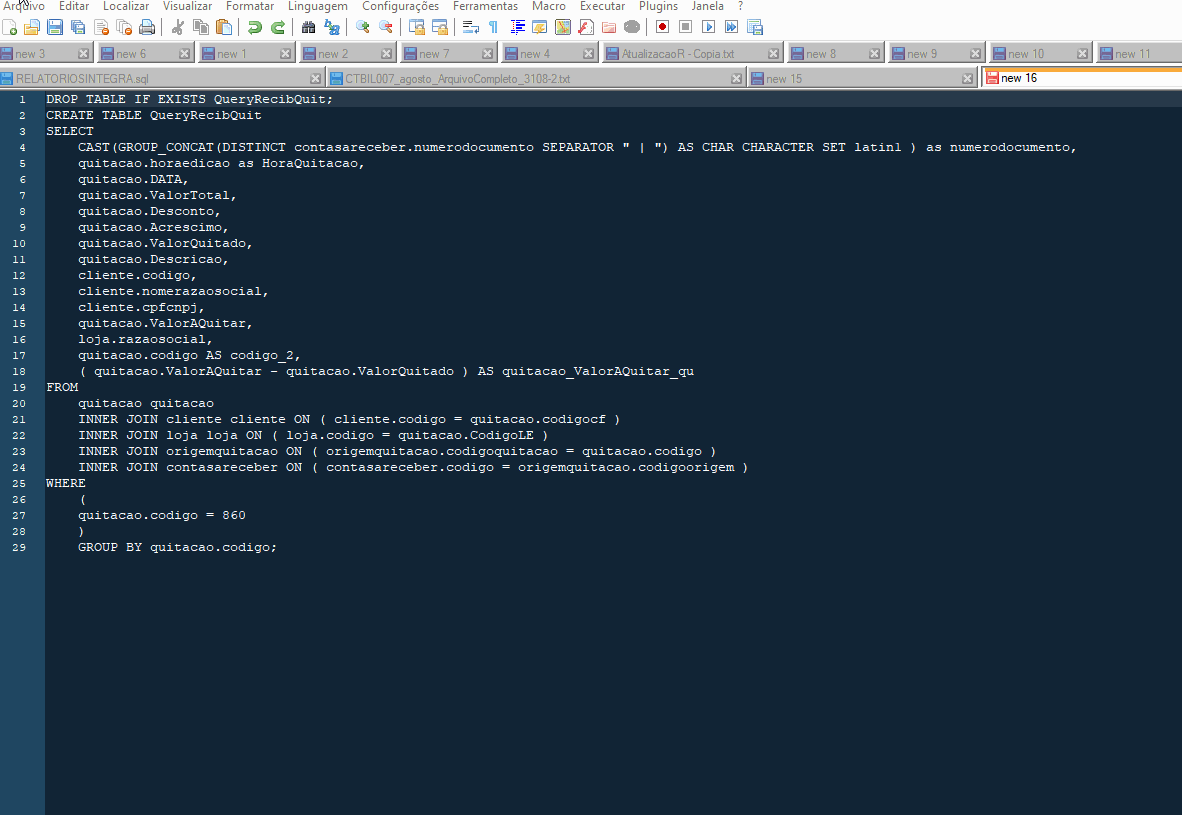This screenshot has width=1182, height=815.
Task: Save the current file via toolbar
Action: [55, 28]
